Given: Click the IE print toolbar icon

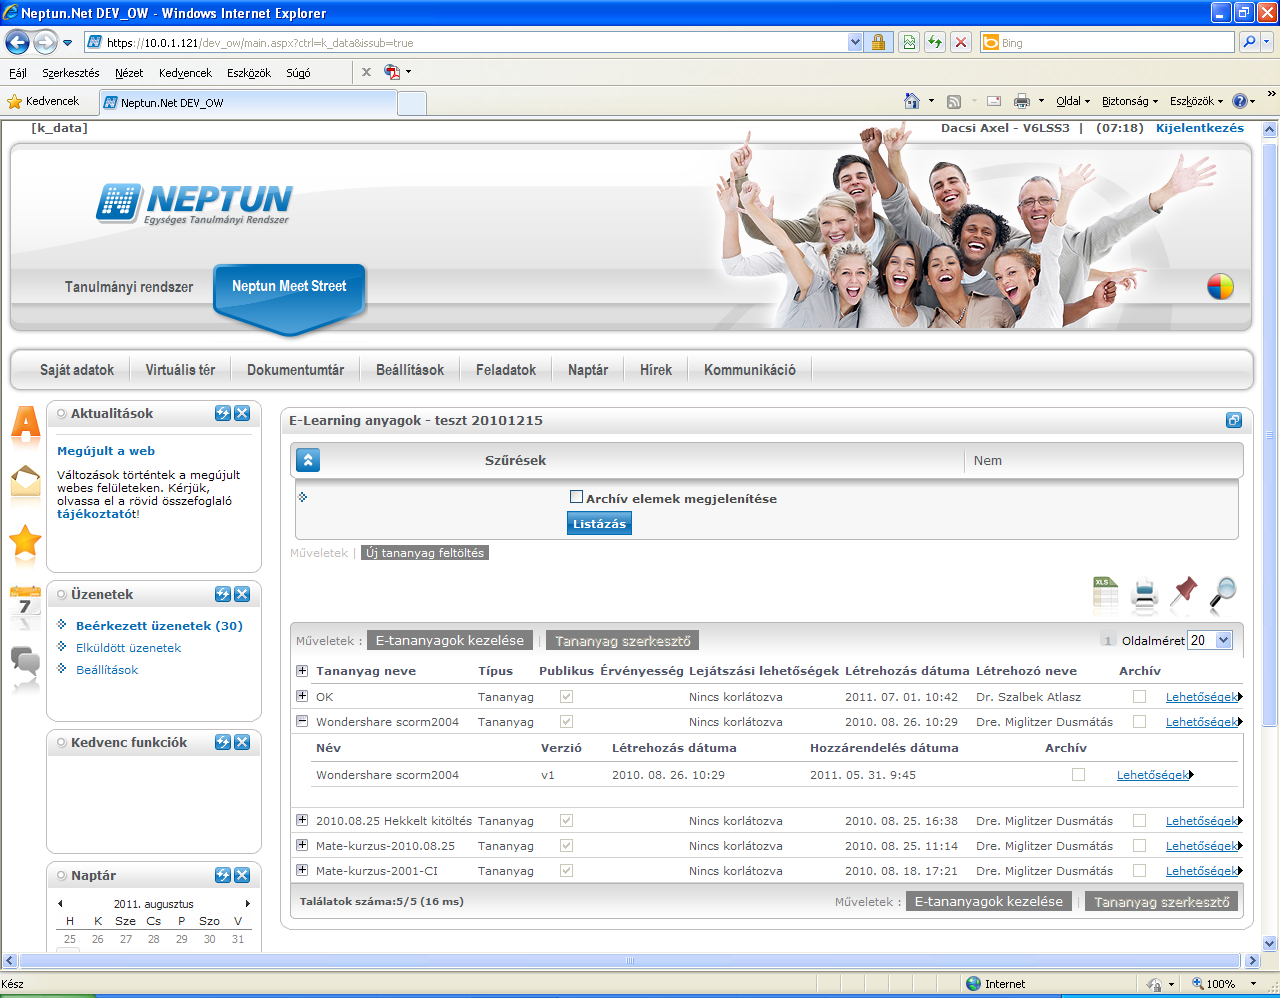Looking at the screenshot, I should (1021, 101).
